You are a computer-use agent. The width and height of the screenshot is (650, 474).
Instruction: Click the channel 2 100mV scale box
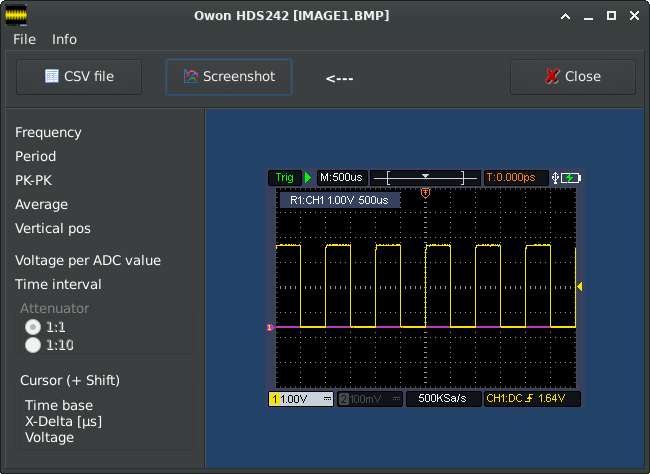pyautogui.click(x=370, y=399)
